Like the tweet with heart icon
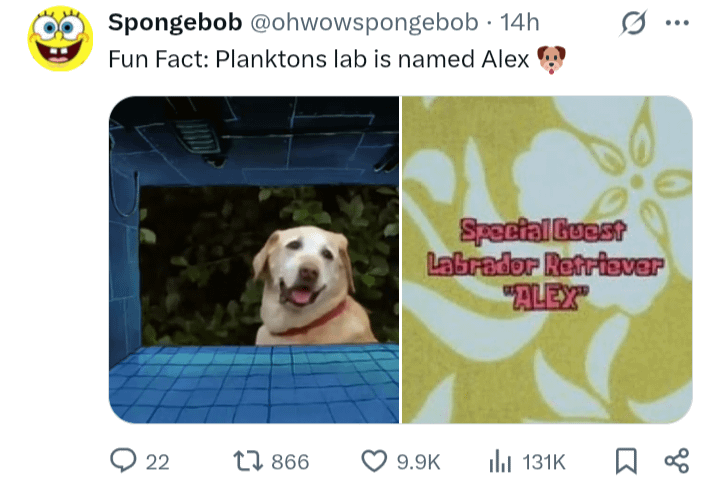This screenshot has height=491, width=720. tap(374, 461)
